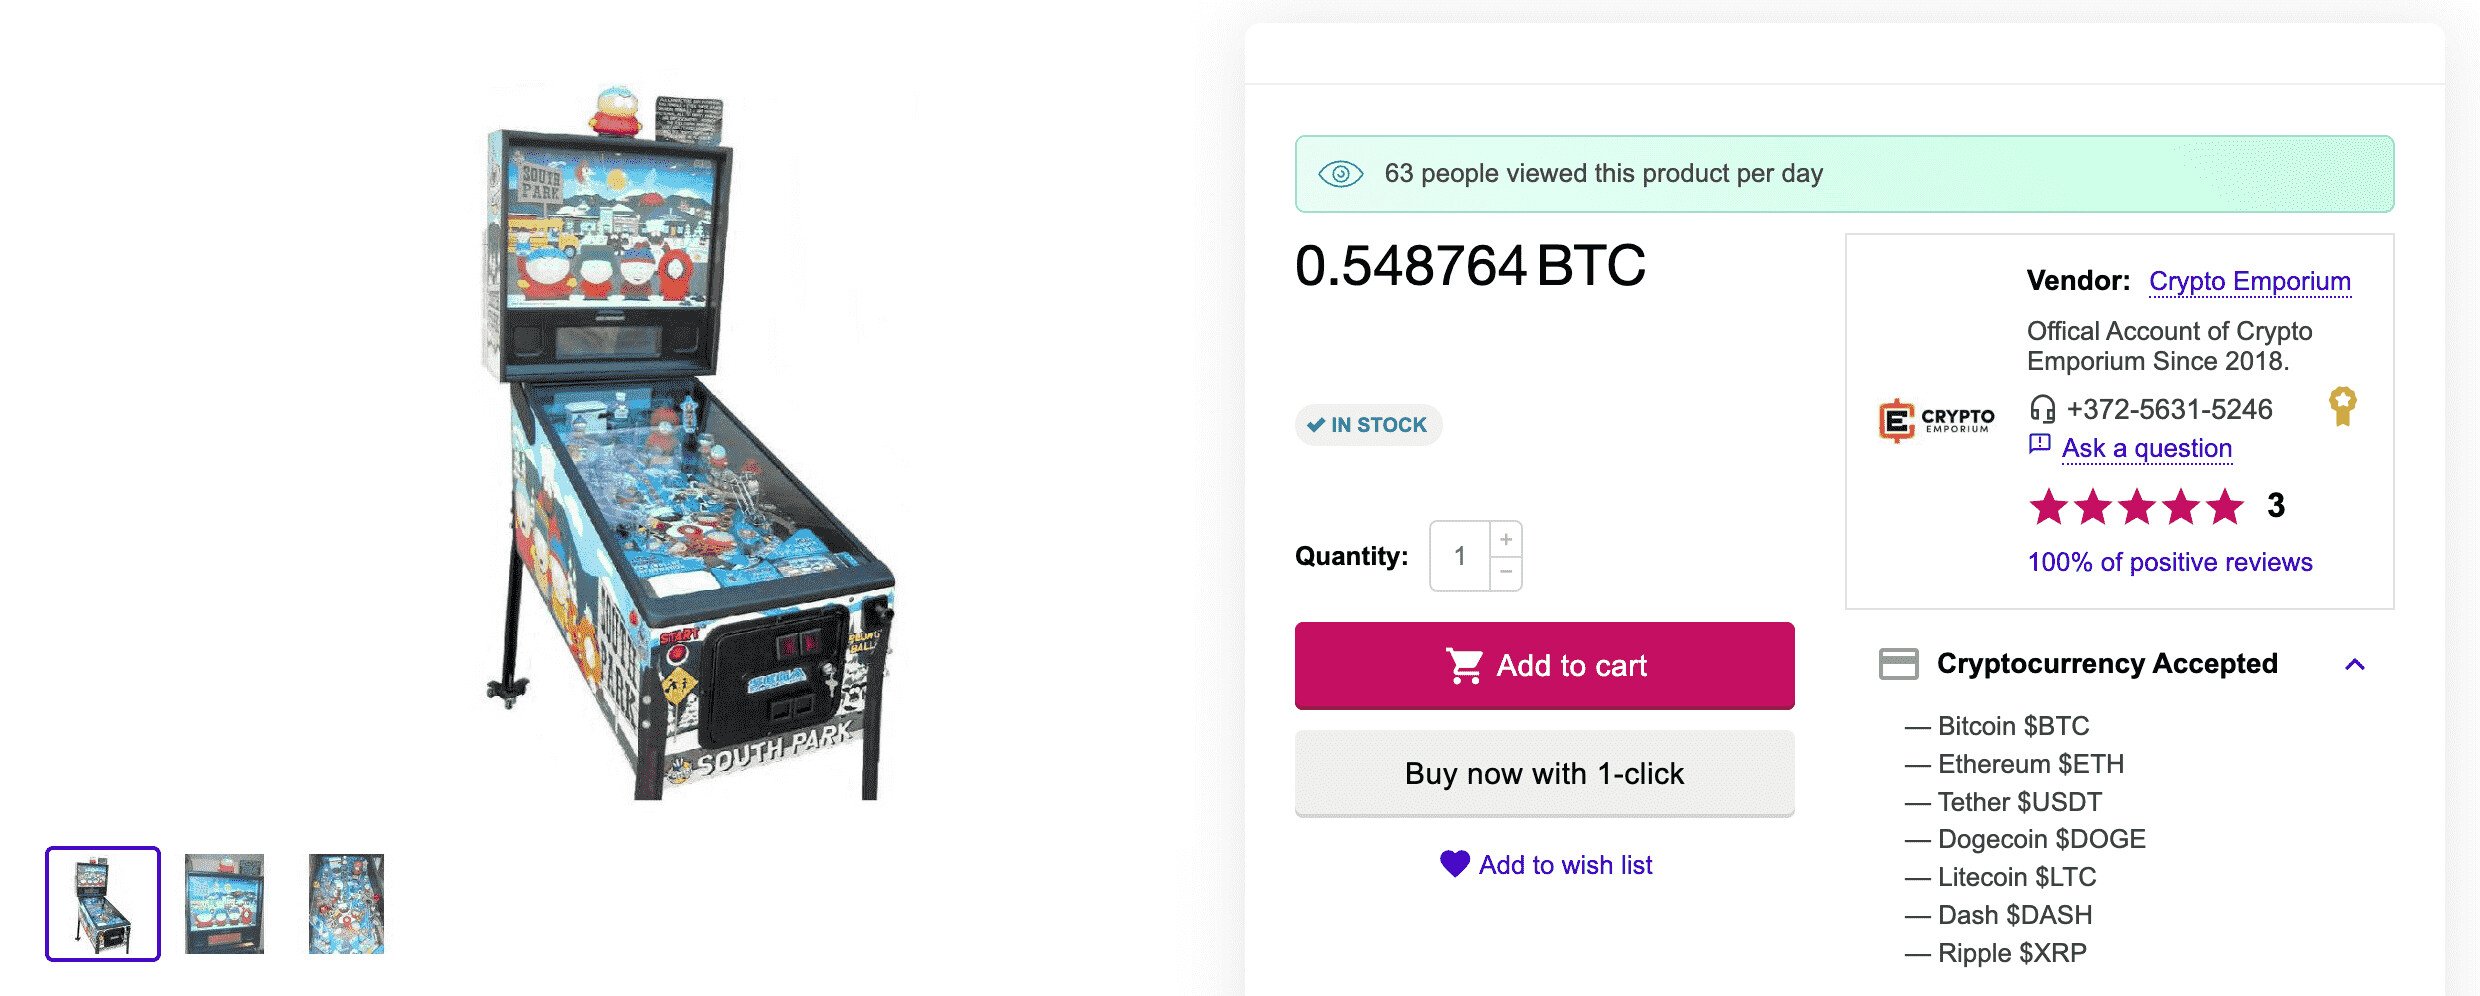Screen dimensions: 2480x996
Task: Click the shopping cart icon inside Add to cart
Action: [1466, 664]
